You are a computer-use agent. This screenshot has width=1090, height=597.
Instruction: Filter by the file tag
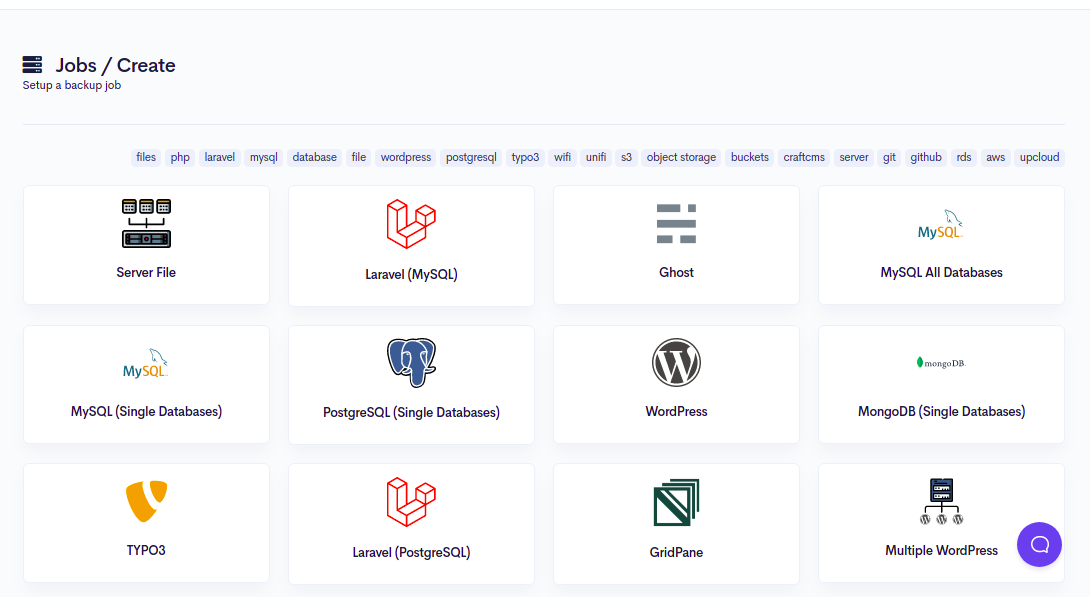coord(359,157)
